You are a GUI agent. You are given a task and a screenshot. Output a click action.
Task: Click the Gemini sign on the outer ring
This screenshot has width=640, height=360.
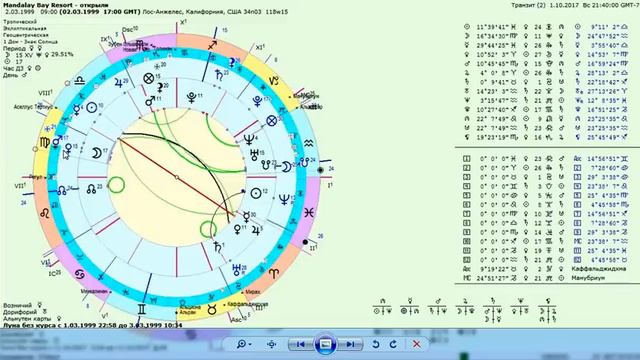tap(141, 309)
